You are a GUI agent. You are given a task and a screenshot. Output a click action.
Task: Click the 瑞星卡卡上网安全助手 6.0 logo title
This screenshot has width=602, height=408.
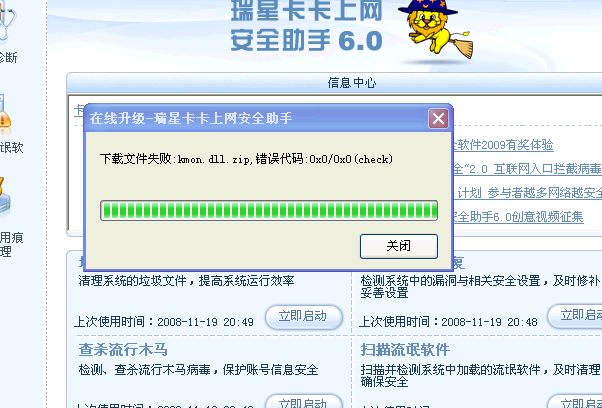point(306,26)
